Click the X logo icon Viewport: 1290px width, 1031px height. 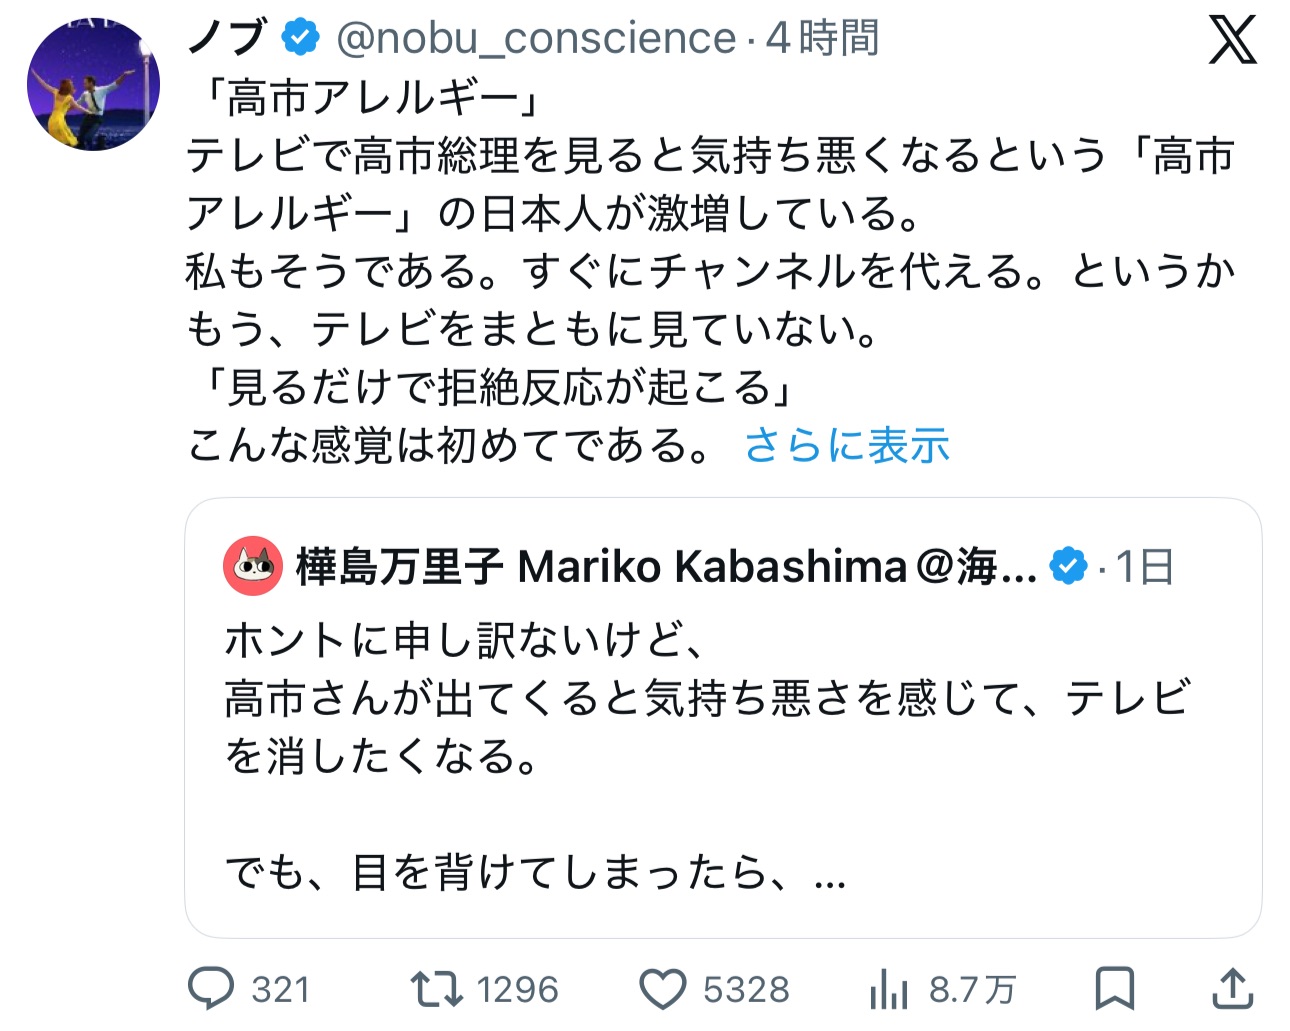(1232, 41)
